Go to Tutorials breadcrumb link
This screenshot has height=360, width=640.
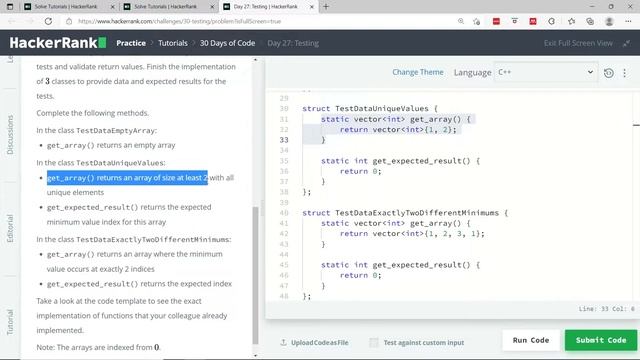[173, 43]
